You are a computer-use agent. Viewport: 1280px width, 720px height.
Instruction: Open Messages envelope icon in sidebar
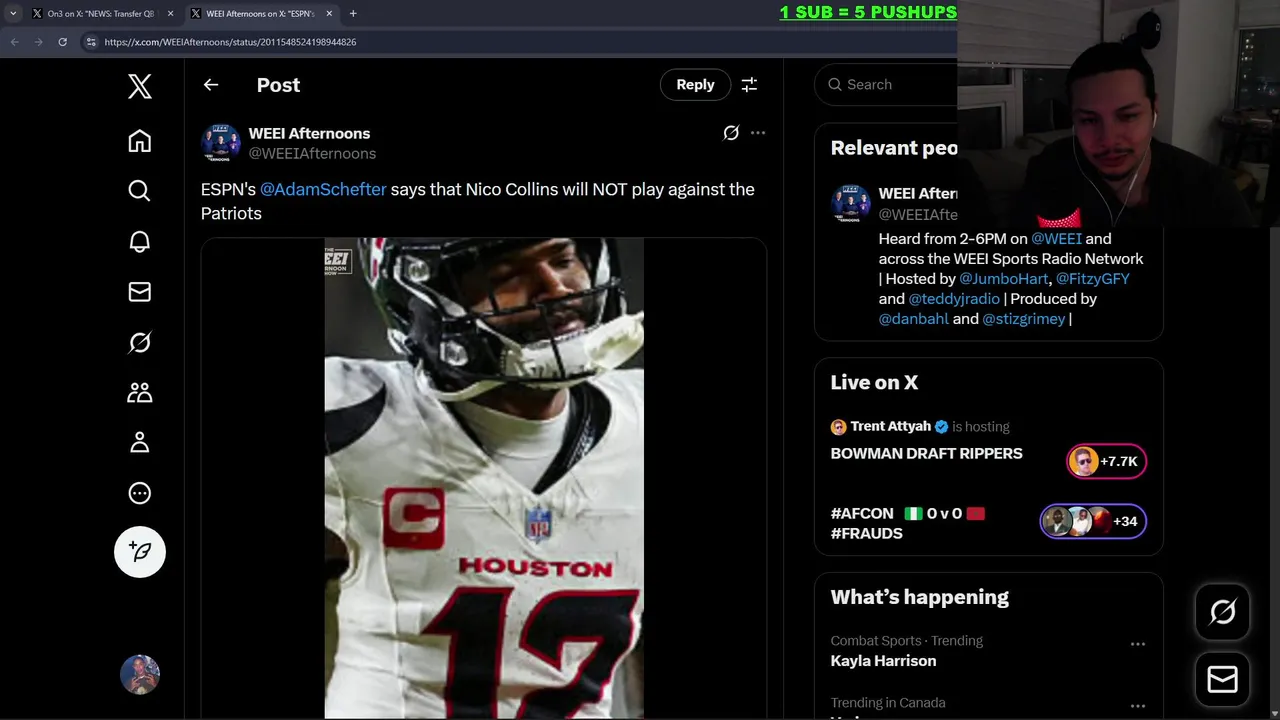click(x=140, y=292)
